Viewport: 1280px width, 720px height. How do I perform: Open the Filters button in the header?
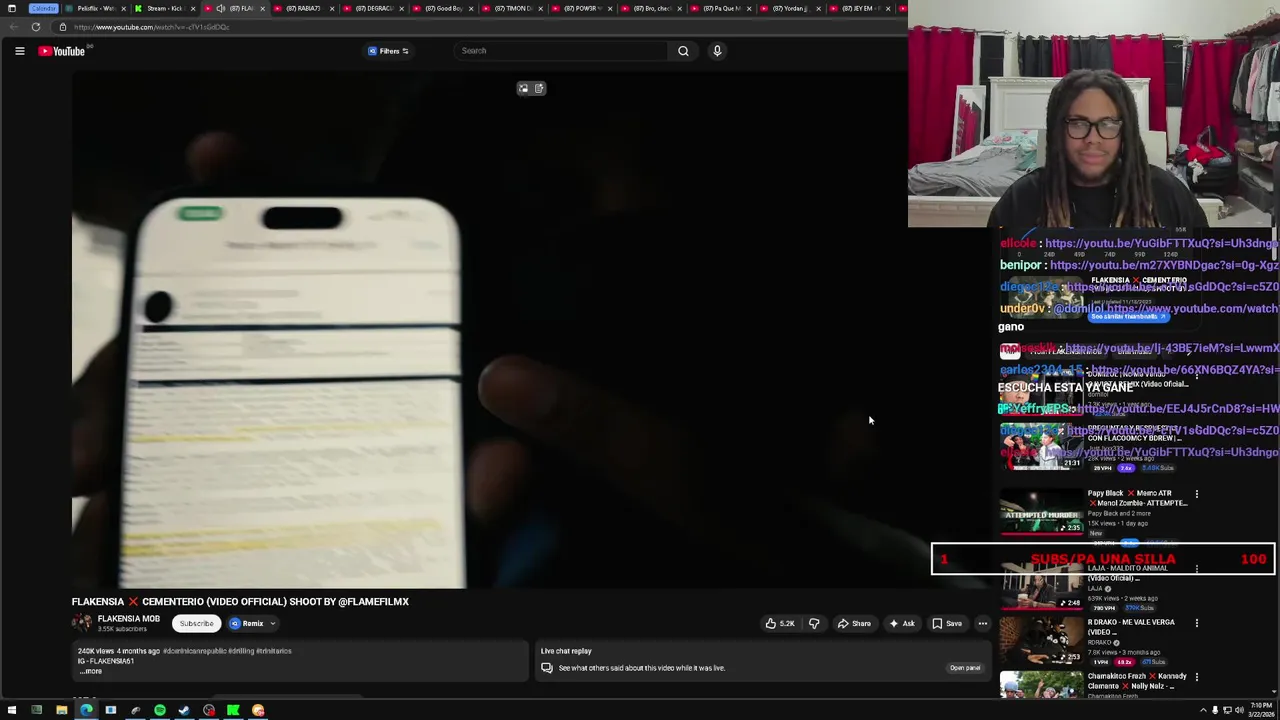388,51
